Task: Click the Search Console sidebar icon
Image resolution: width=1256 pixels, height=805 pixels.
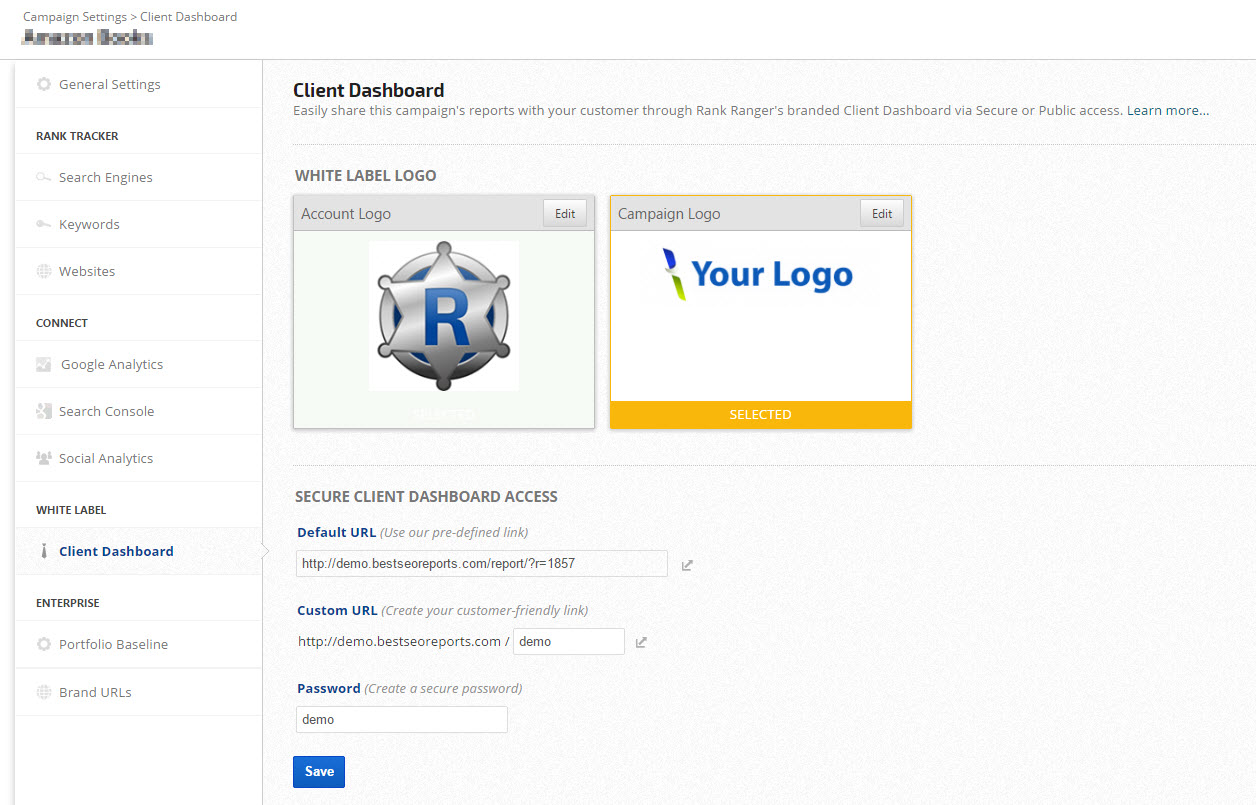Action: (44, 412)
